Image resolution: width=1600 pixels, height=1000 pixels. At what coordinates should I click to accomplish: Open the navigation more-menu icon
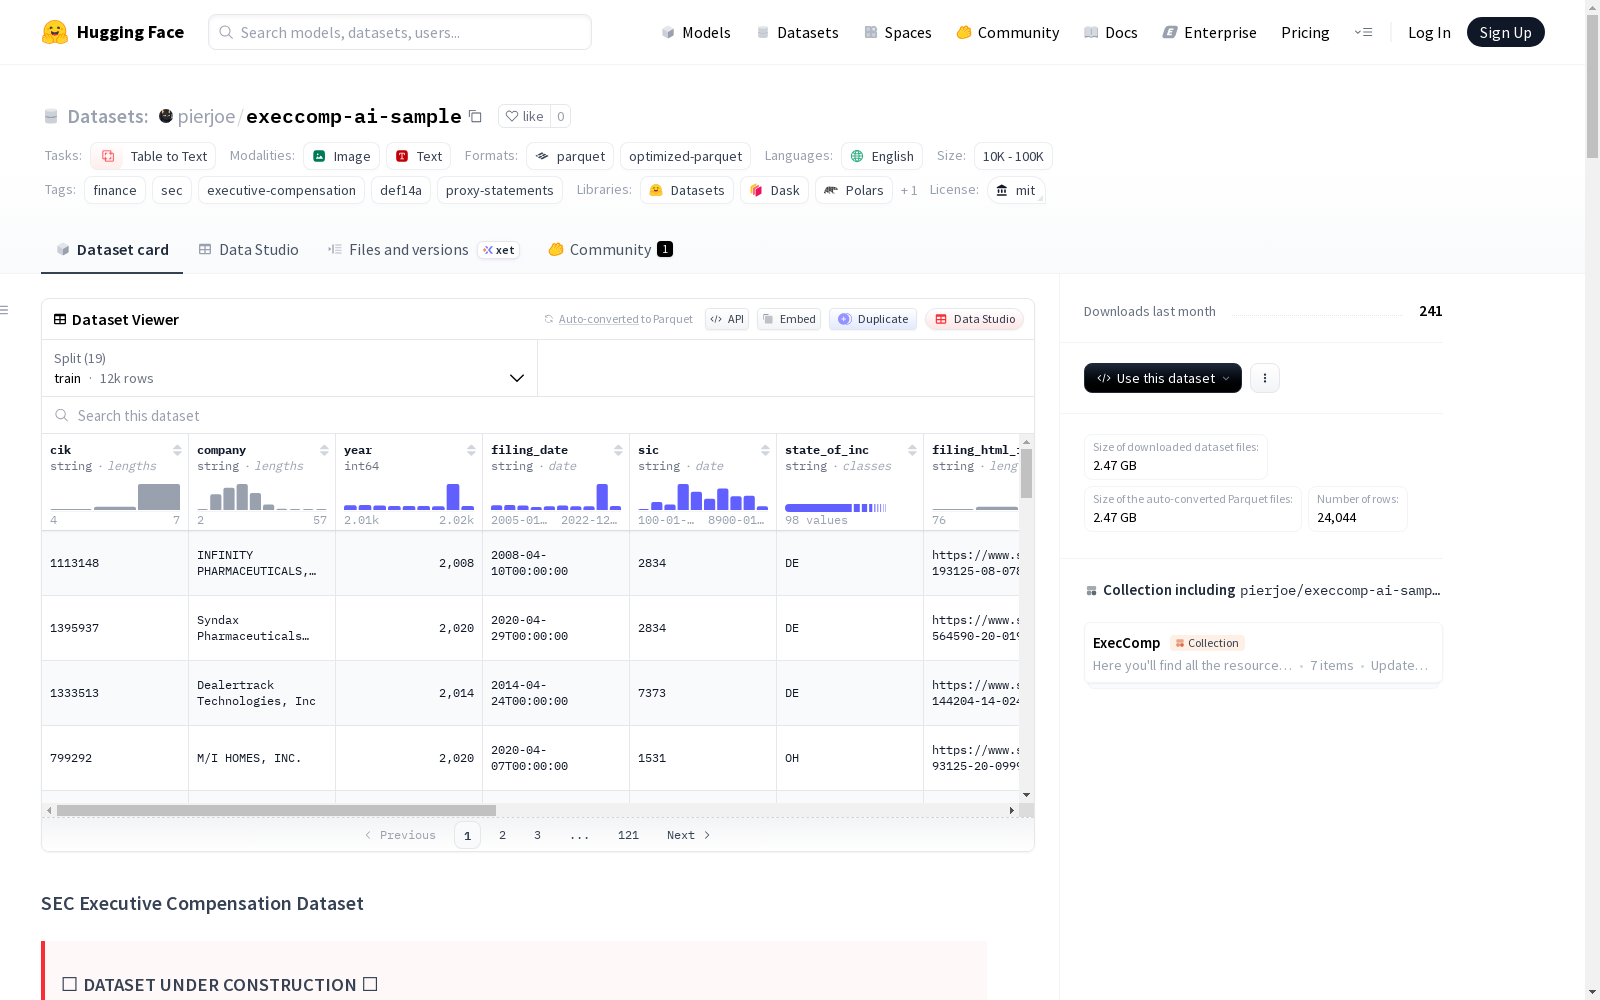pyautogui.click(x=1363, y=32)
